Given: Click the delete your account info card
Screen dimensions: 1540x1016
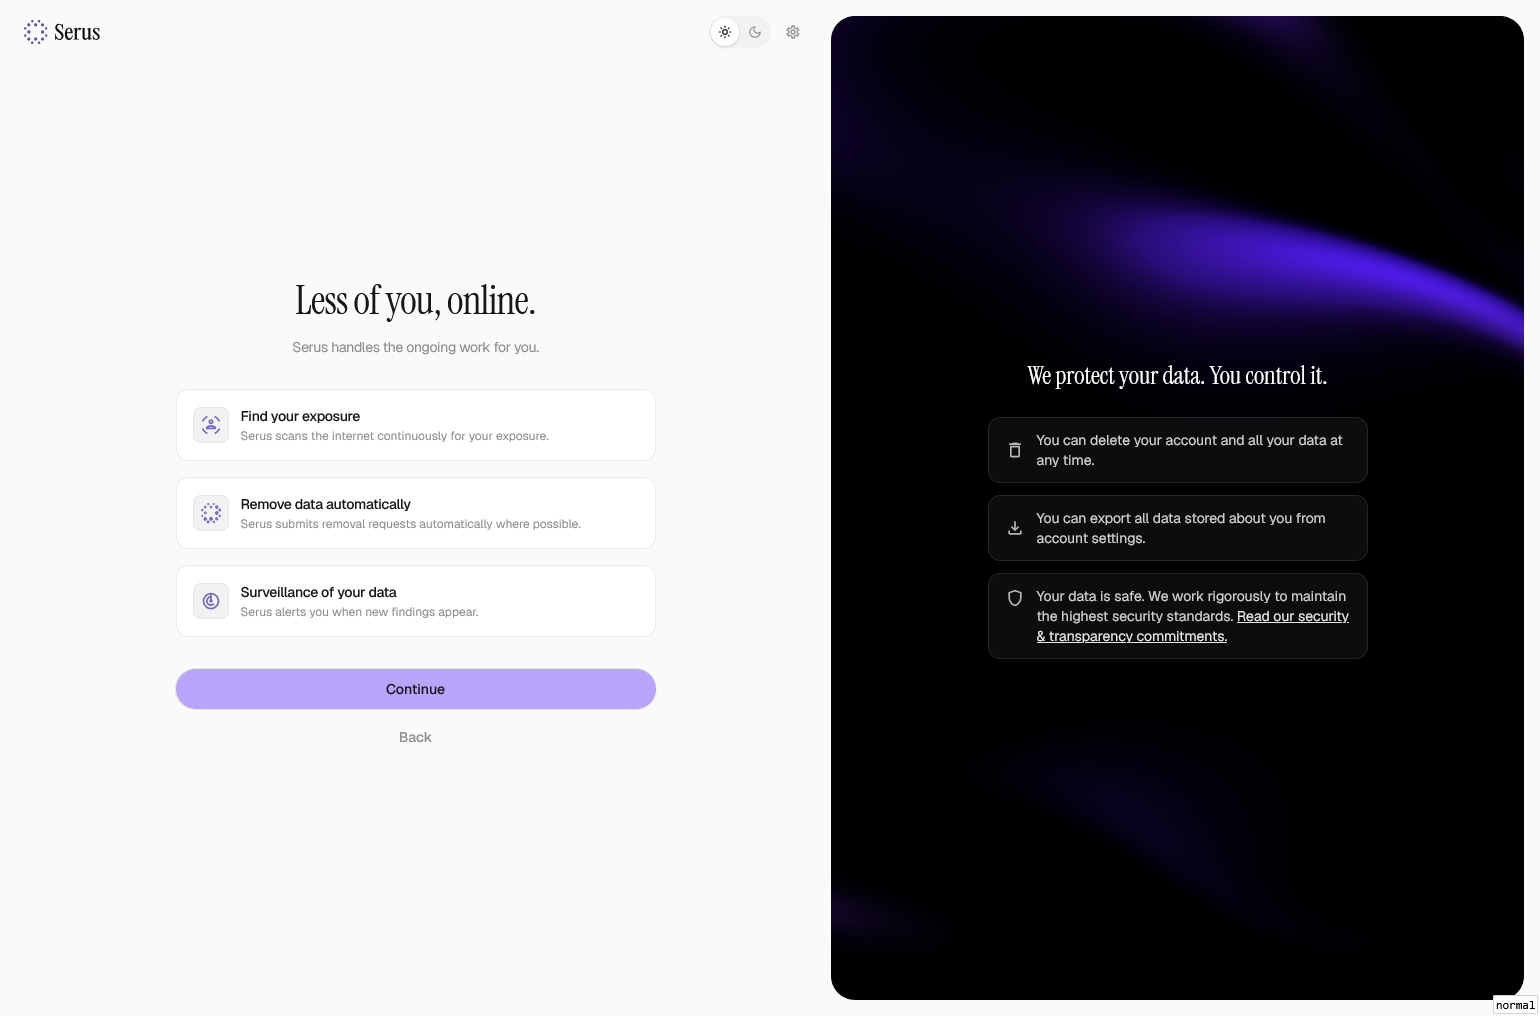Looking at the screenshot, I should pyautogui.click(x=1178, y=450).
